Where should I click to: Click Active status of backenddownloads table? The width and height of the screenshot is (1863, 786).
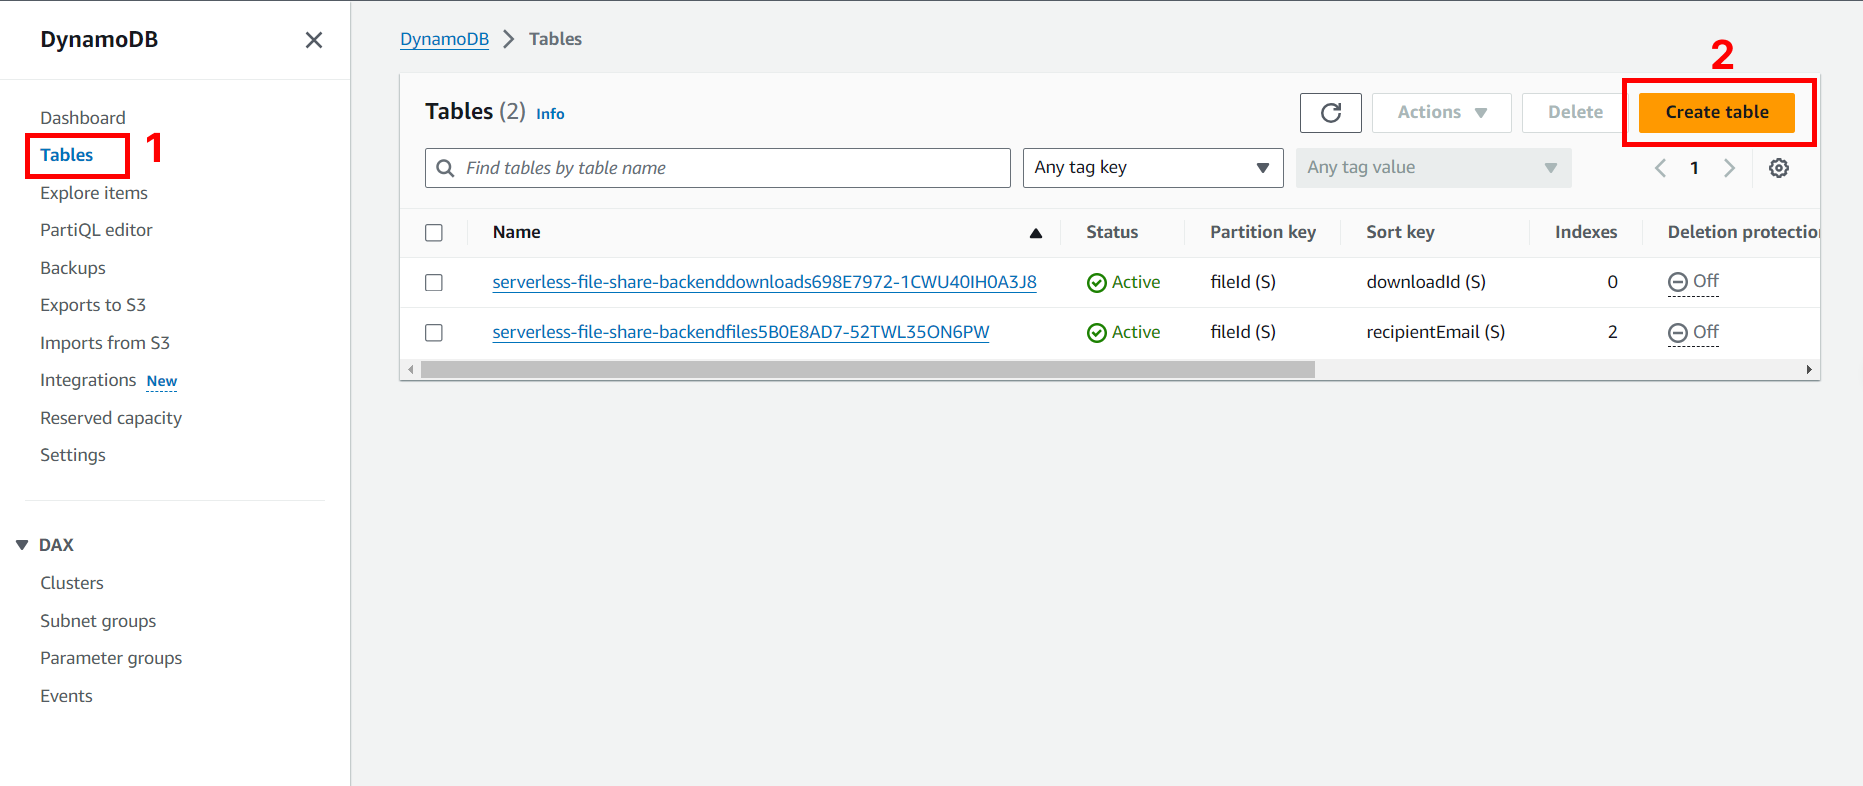click(x=1124, y=282)
